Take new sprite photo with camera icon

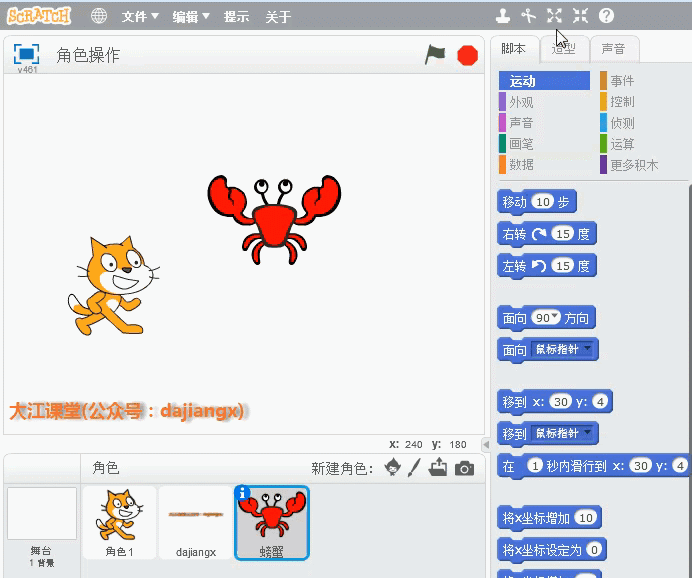(464, 468)
